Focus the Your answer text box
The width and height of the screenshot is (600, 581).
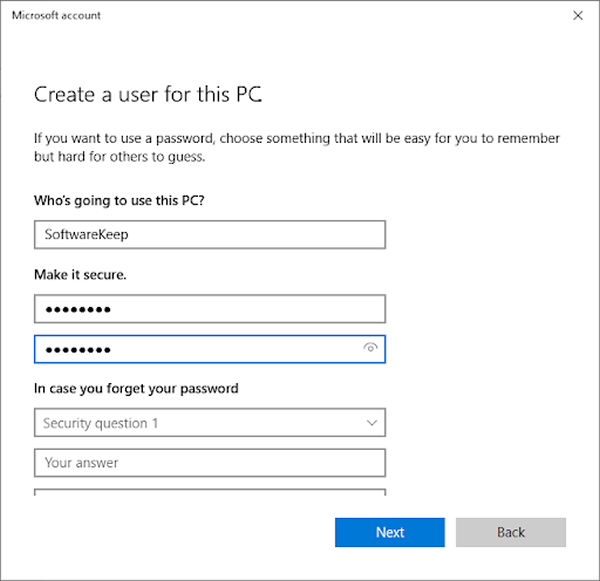[210, 463]
